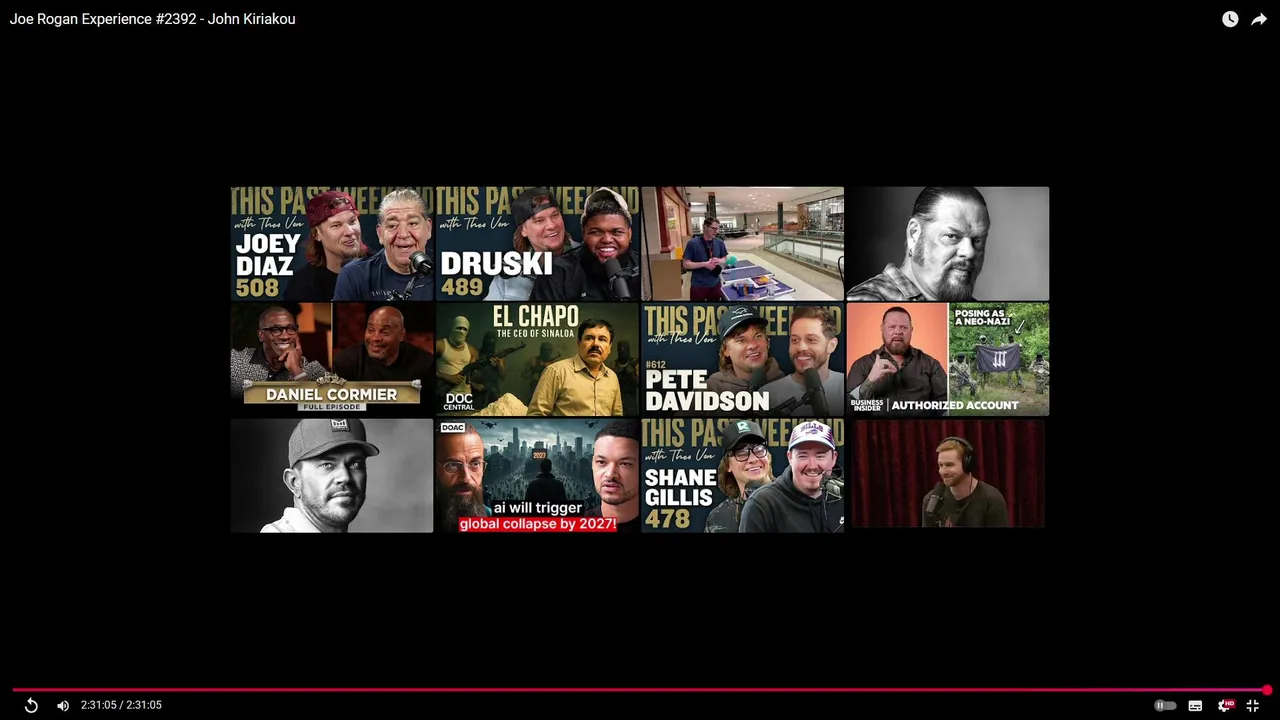The width and height of the screenshot is (1280, 720).
Task: Open the HD settings gear
Action: click(1224, 705)
